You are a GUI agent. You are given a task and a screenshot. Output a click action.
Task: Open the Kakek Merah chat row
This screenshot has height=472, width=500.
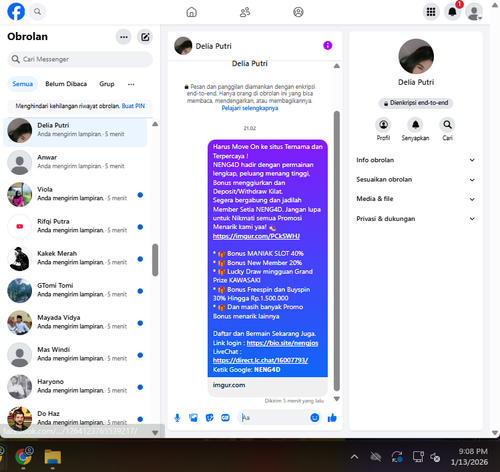75,258
